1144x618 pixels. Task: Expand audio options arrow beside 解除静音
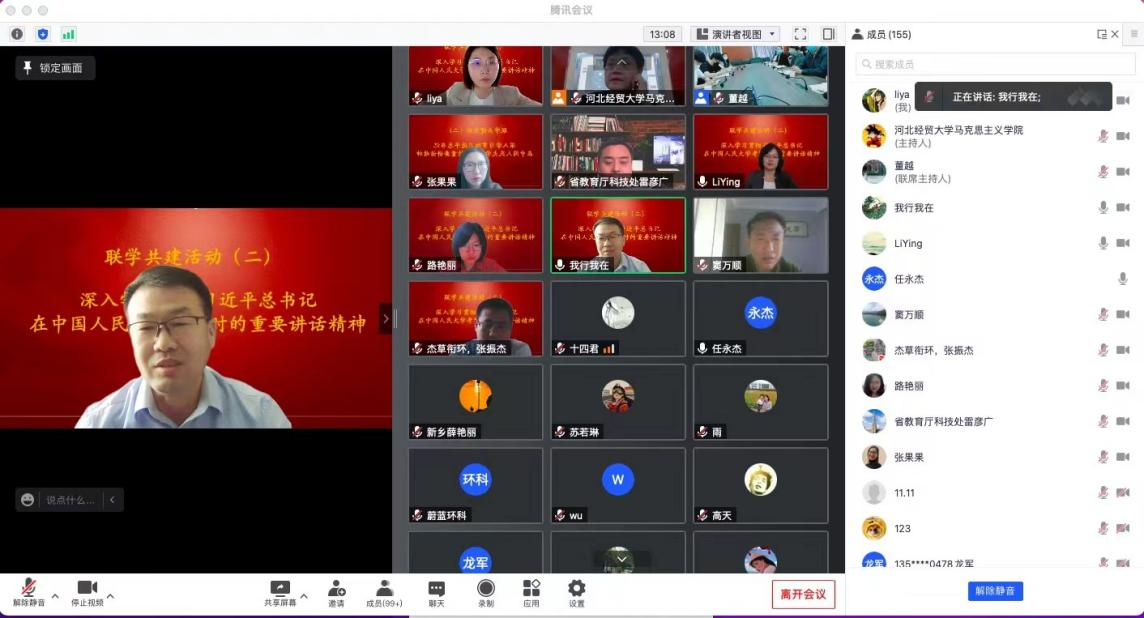click(x=55, y=596)
